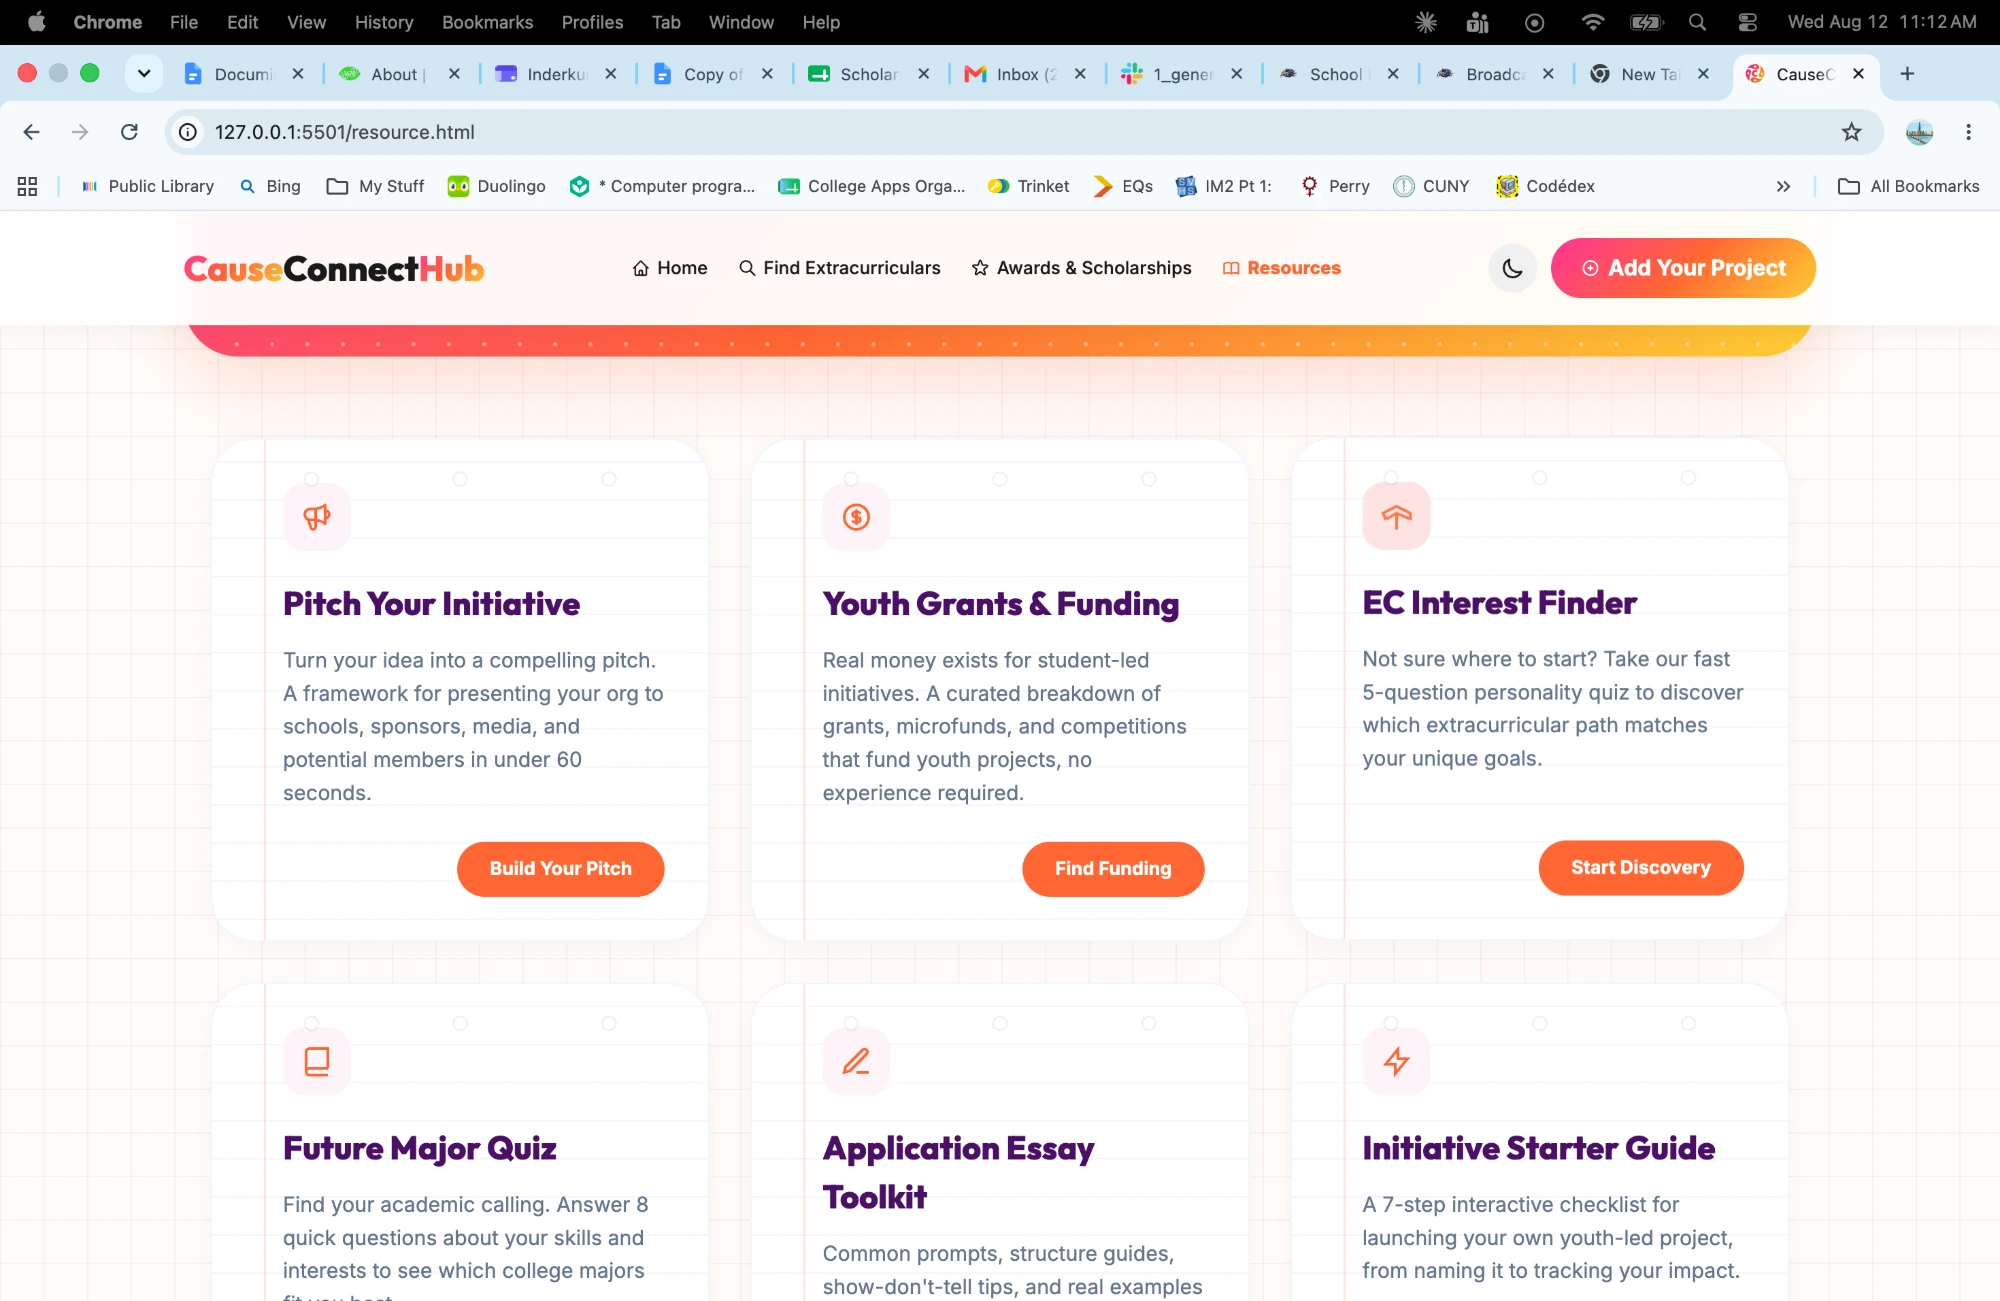This screenshot has width=2000, height=1301.
Task: Click the megaphone icon on Pitch Your Initiative card
Action: coord(317,517)
